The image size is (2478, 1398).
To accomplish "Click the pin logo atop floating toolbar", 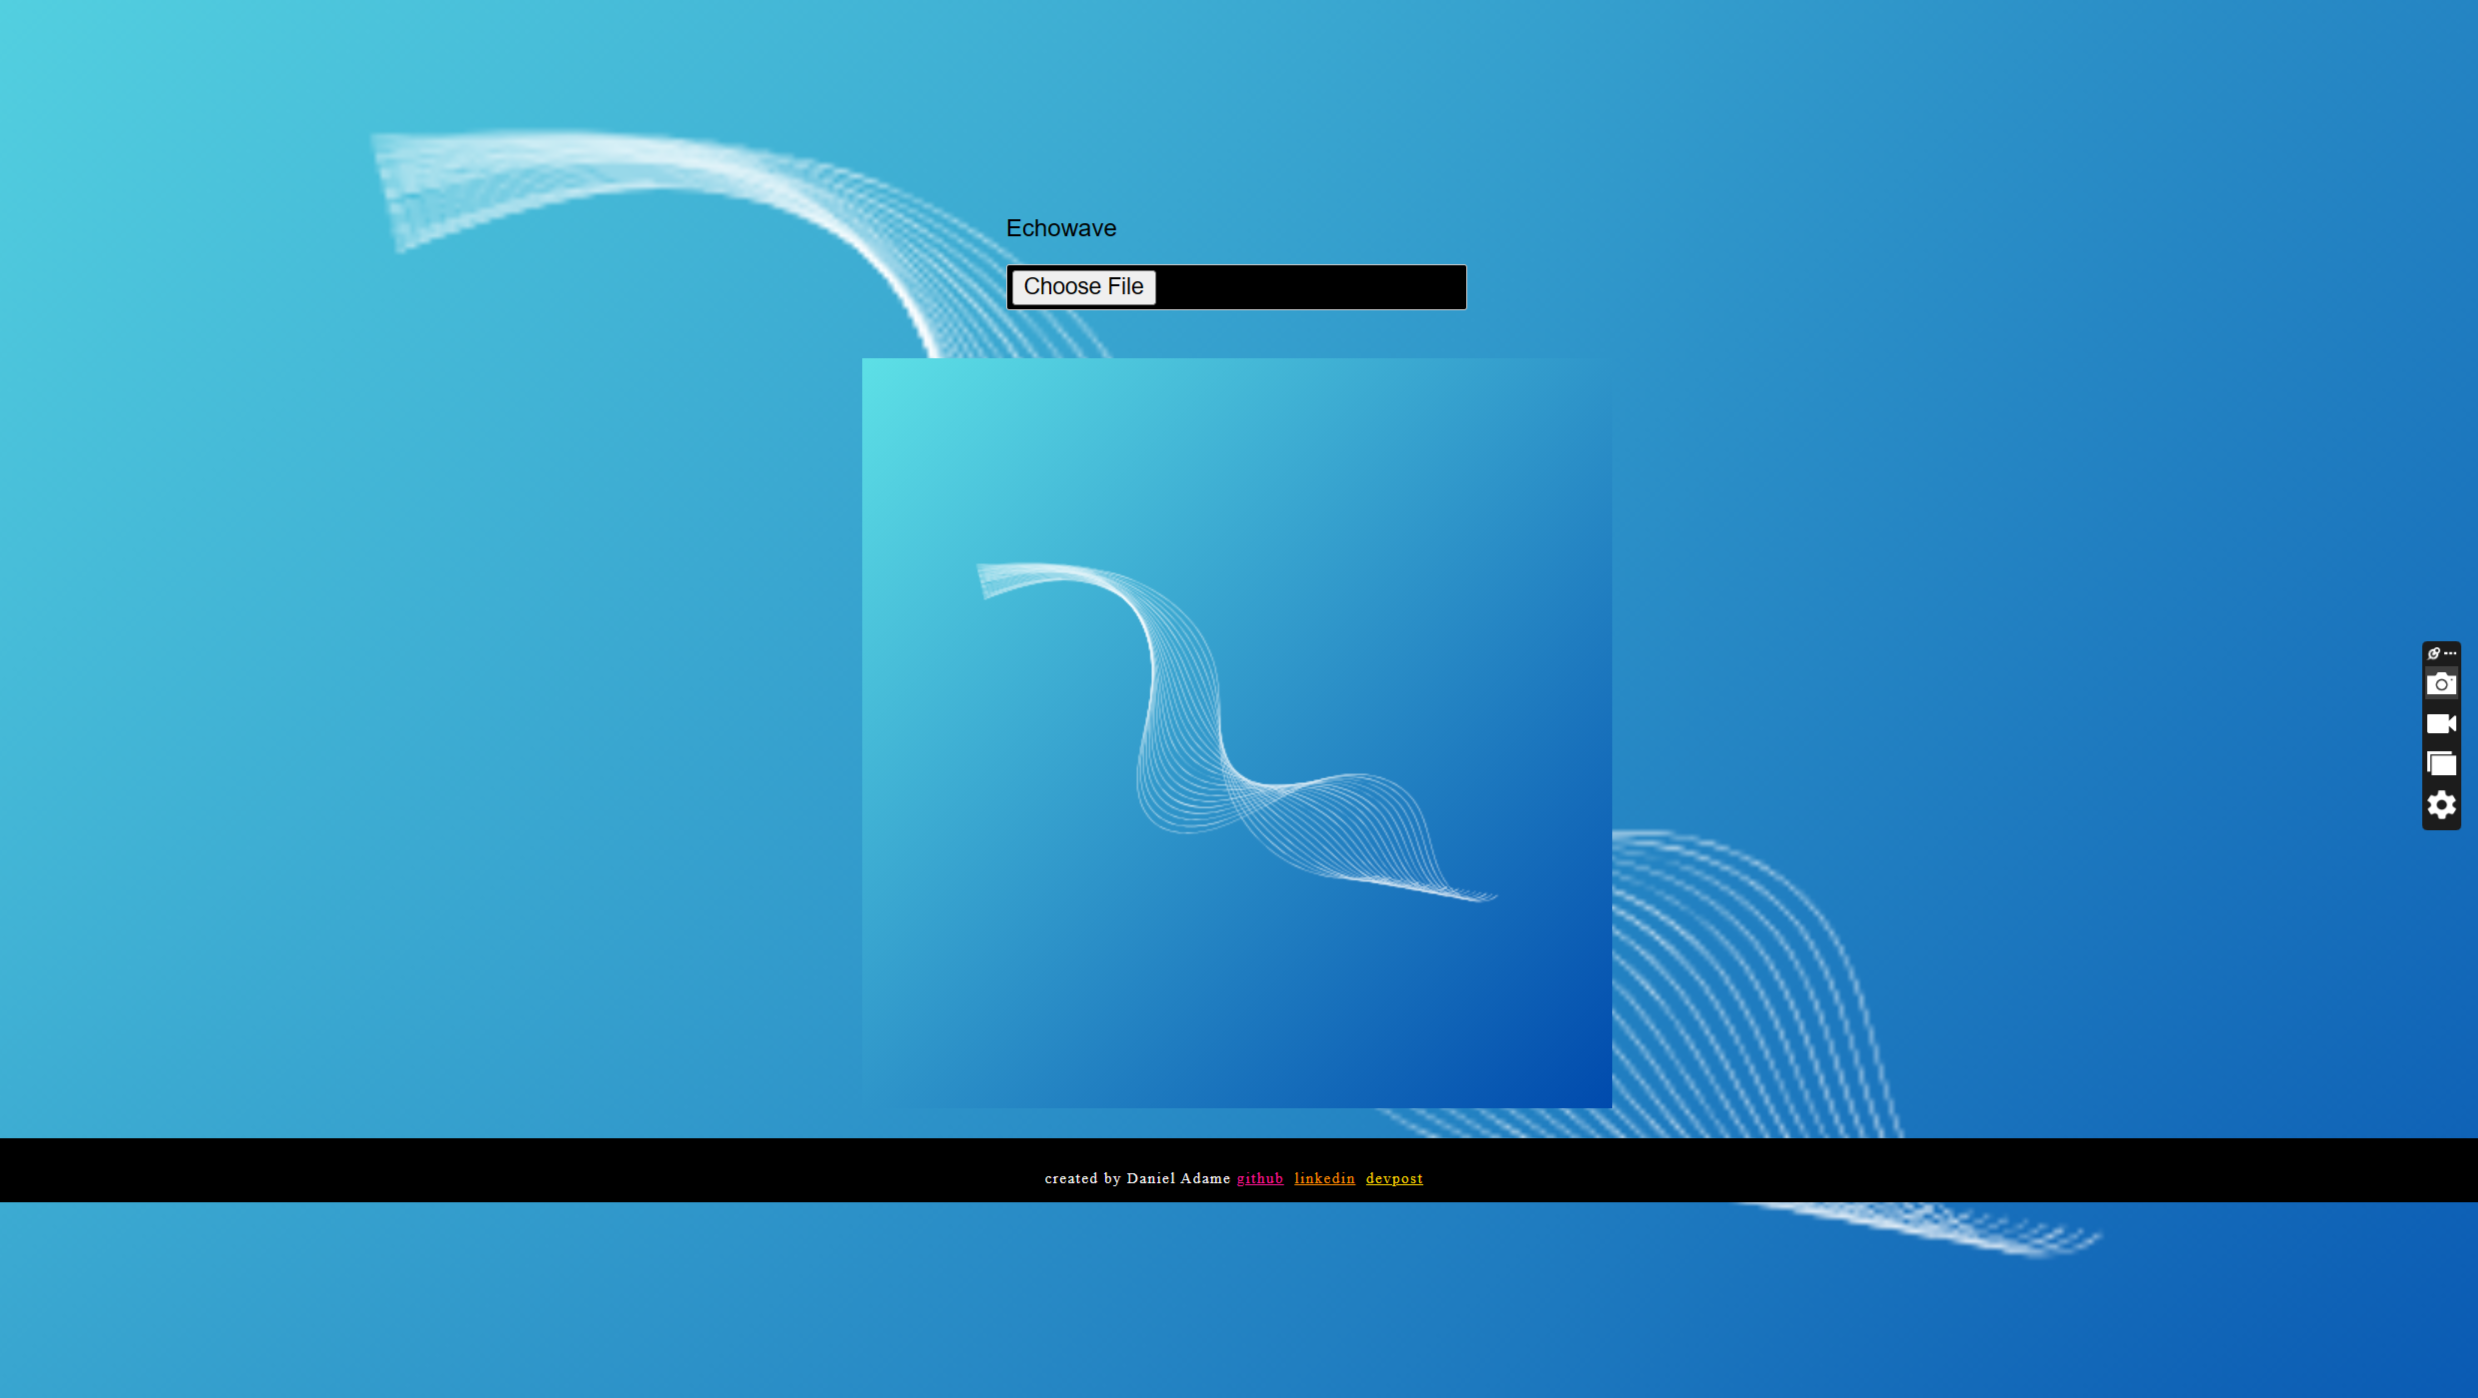I will click(x=2433, y=653).
